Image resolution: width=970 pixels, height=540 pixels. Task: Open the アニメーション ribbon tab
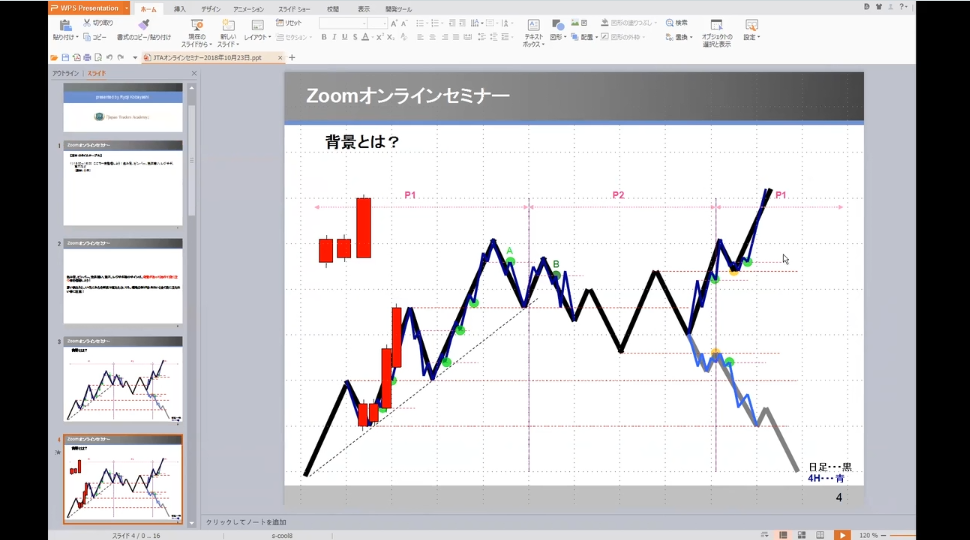point(248,8)
